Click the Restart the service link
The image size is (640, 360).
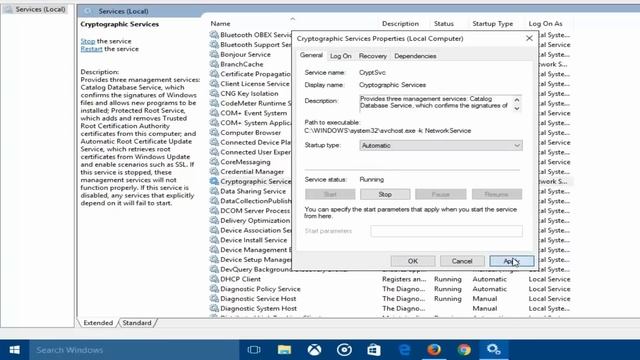click(x=91, y=49)
